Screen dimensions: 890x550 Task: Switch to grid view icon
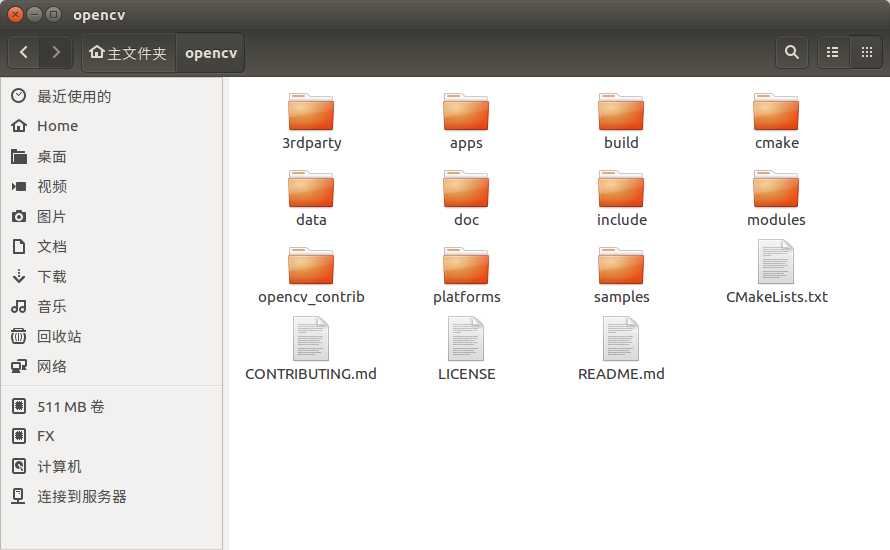pos(867,53)
